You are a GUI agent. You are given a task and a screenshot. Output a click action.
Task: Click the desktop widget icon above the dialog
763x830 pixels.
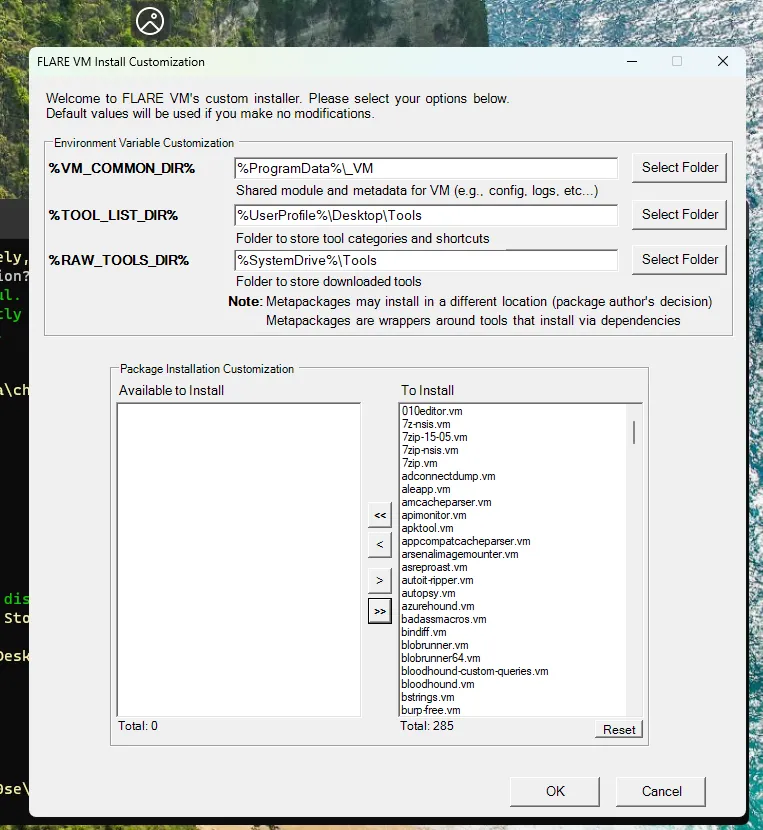point(150,21)
